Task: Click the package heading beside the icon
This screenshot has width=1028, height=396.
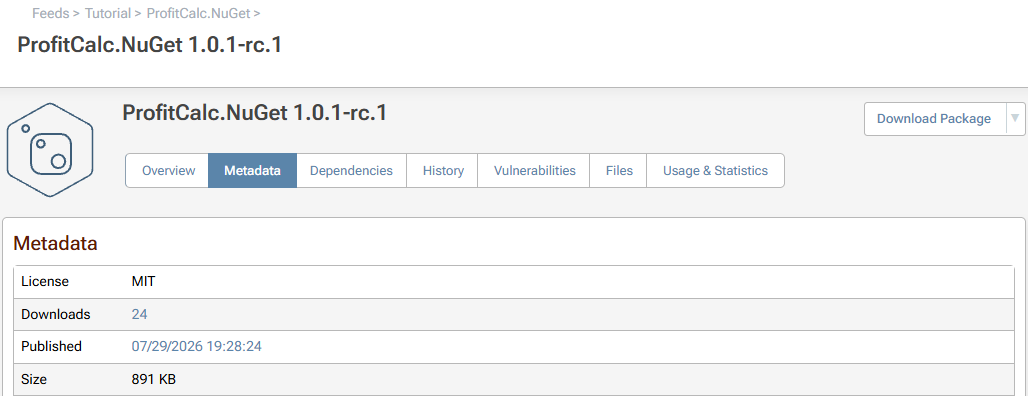Action: pyautogui.click(x=255, y=113)
